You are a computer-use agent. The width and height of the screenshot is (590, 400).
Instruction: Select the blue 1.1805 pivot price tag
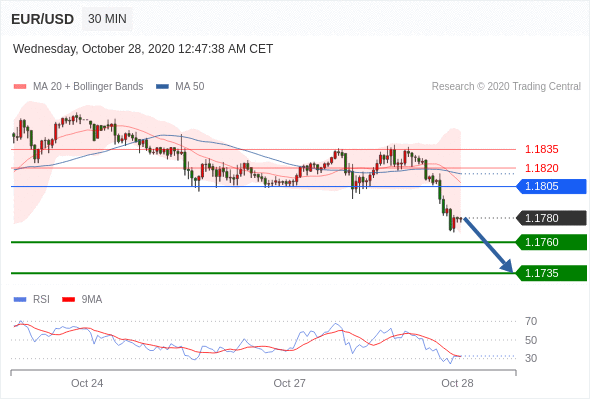[x=551, y=186]
